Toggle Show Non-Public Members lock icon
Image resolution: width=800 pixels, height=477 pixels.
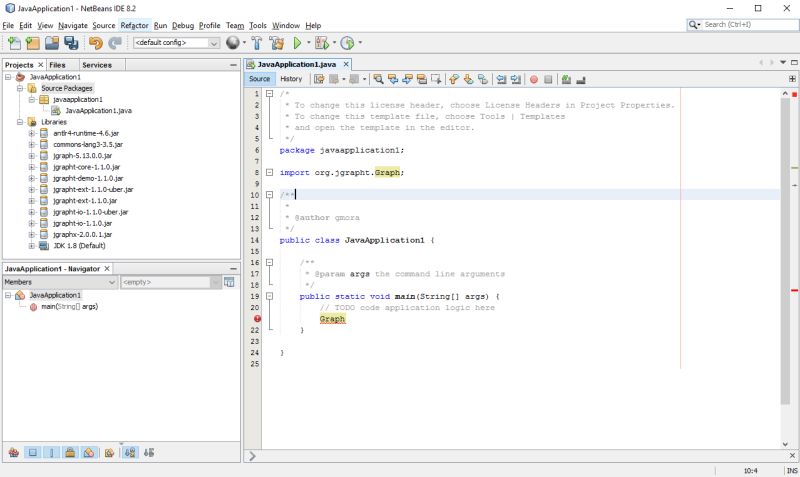pos(70,453)
